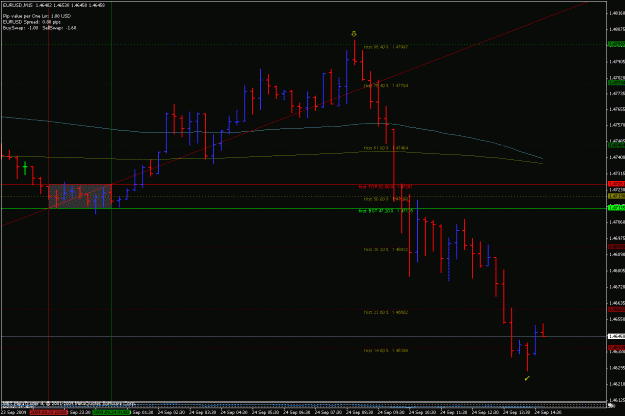Click the 61.80 level label 1.47464
The height and width of the screenshot is (416, 625).
pyautogui.click(x=386, y=148)
